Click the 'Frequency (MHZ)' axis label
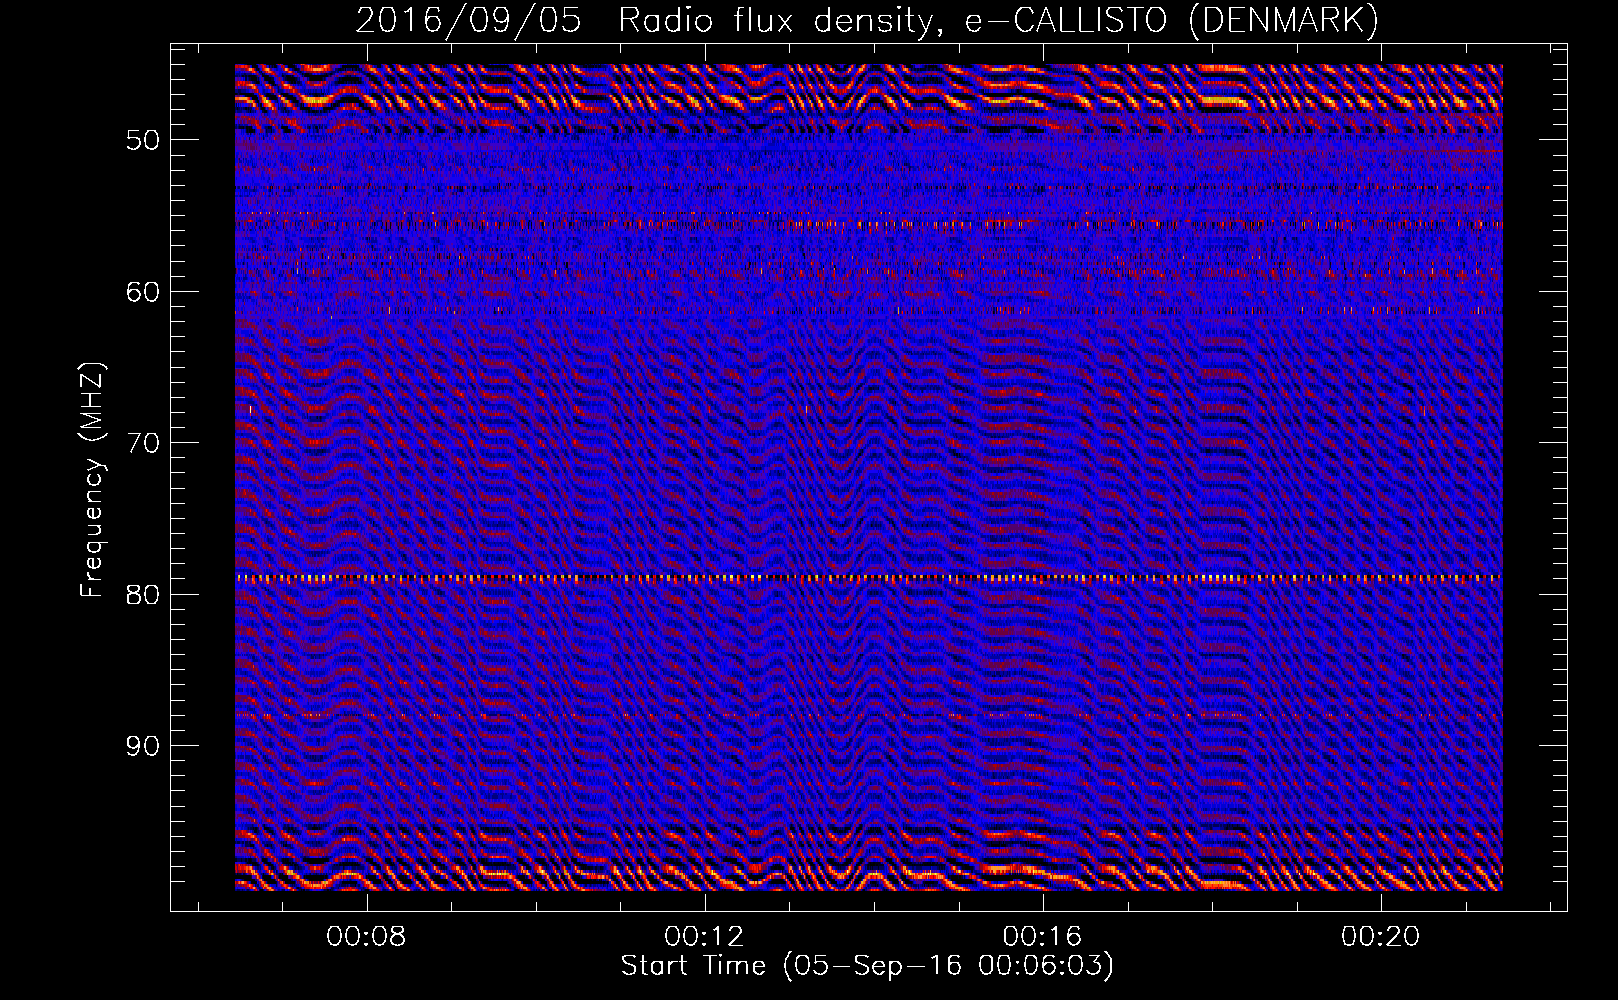The image size is (1618, 1000). click(92, 480)
